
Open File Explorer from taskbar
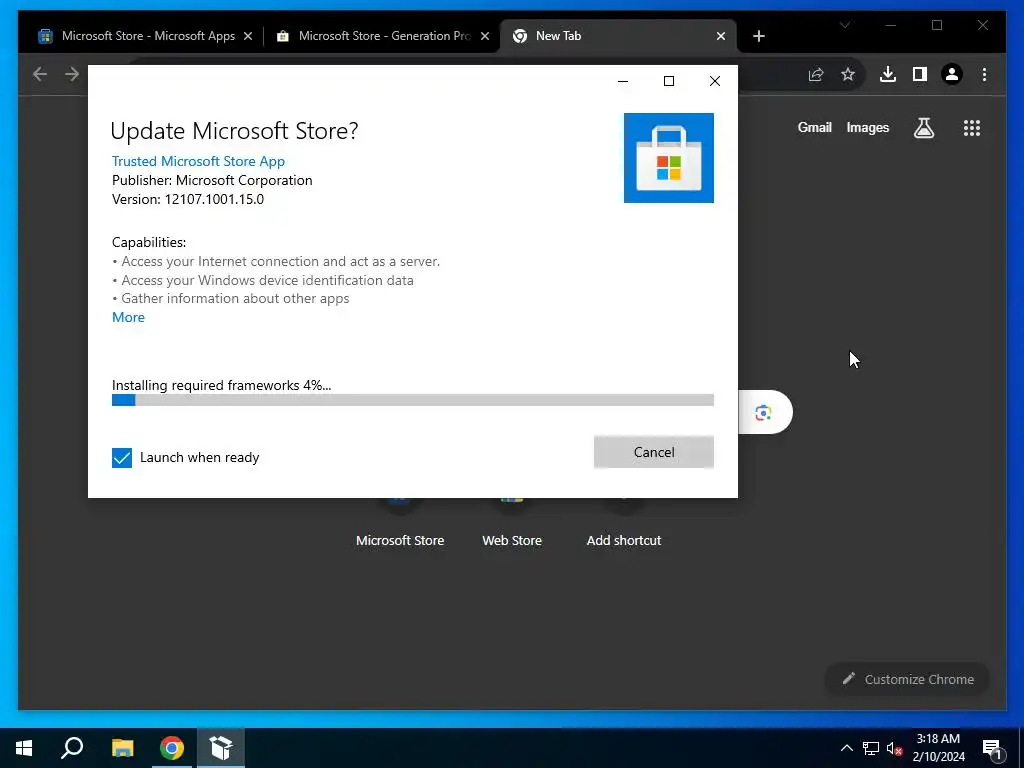coord(122,748)
